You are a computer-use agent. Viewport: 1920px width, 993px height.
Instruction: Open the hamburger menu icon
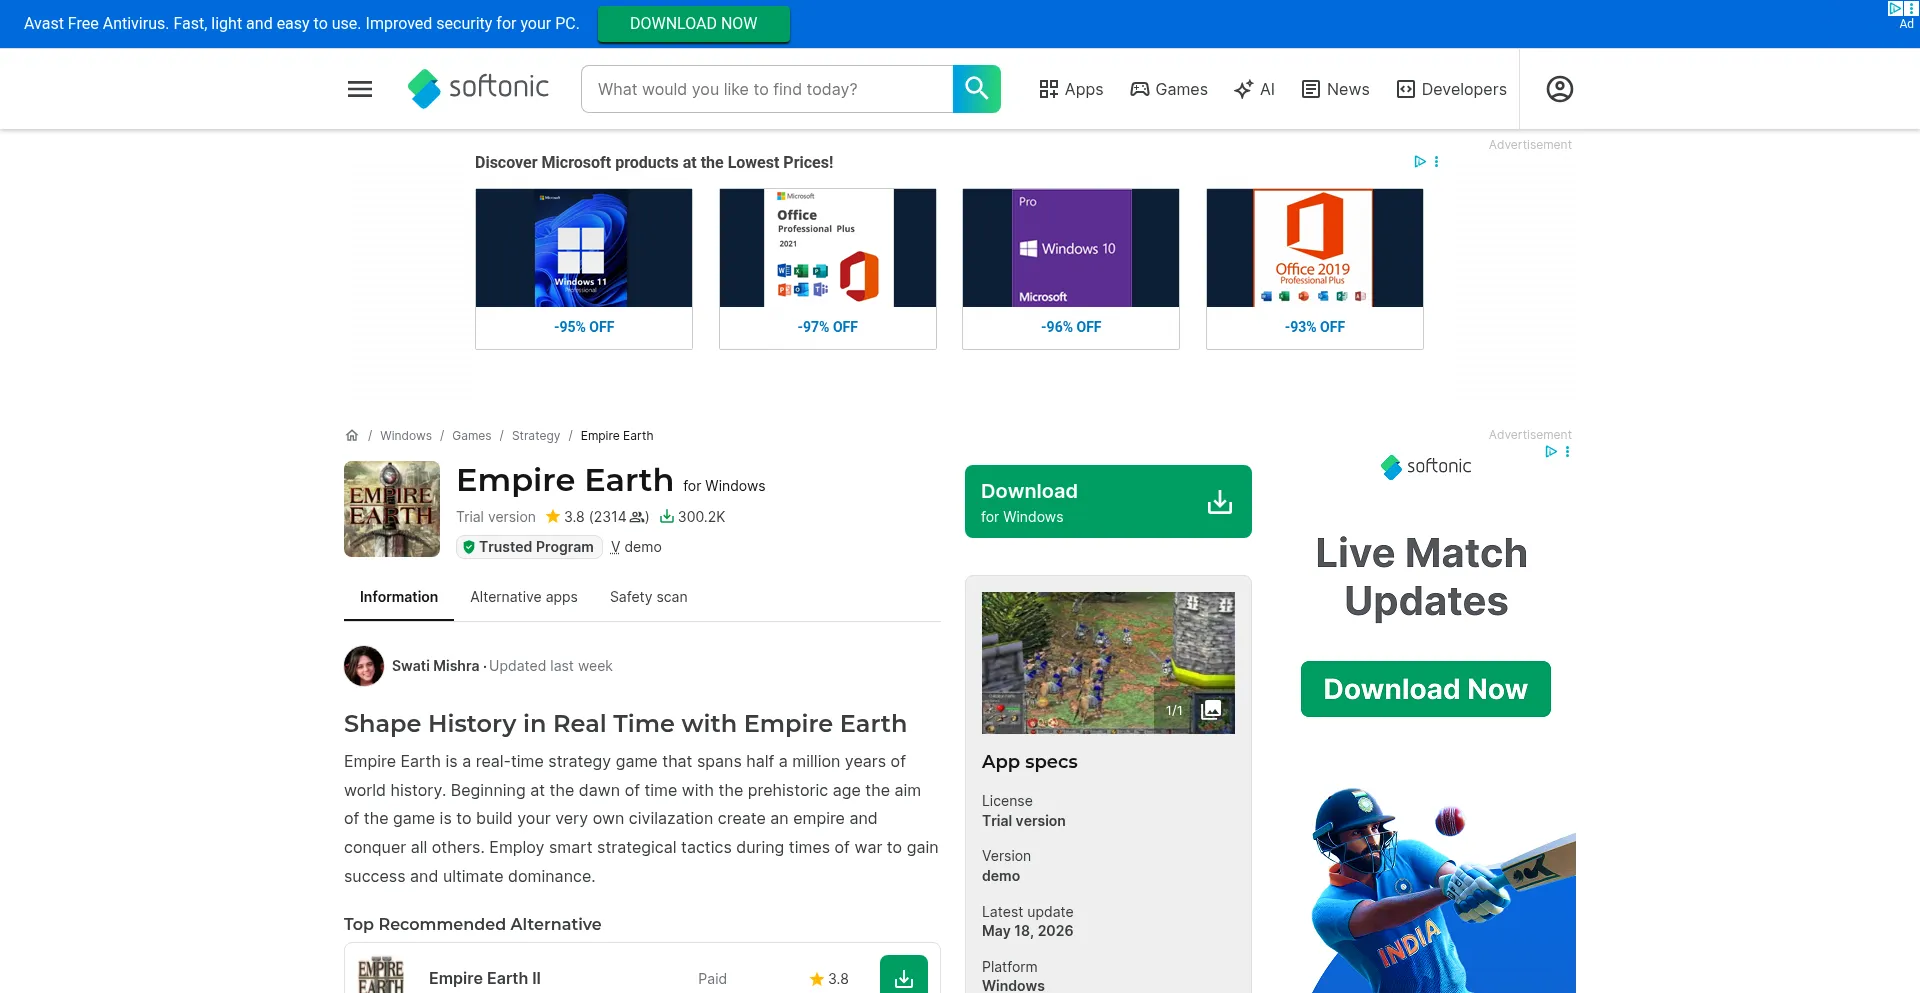[360, 89]
